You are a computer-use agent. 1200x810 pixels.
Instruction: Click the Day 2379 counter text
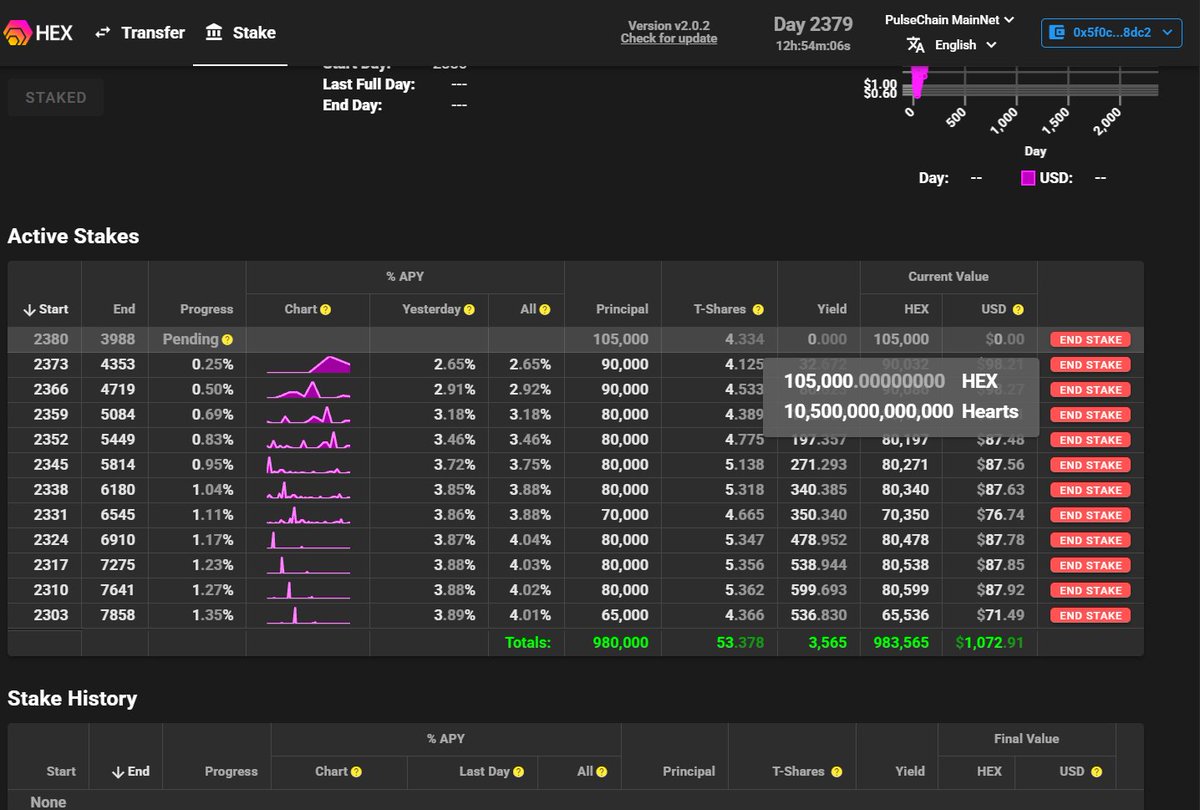813,24
